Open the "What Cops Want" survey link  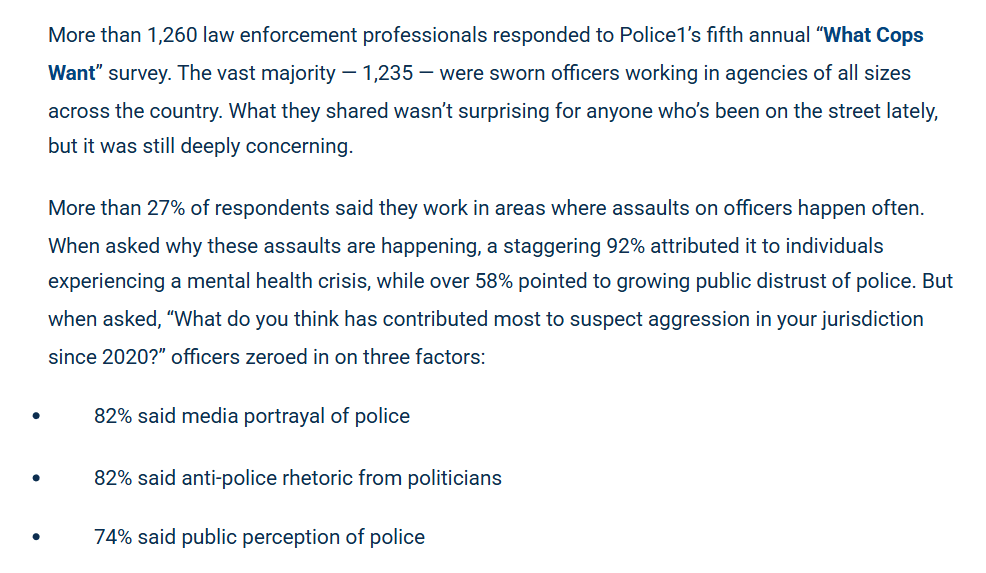click(873, 35)
